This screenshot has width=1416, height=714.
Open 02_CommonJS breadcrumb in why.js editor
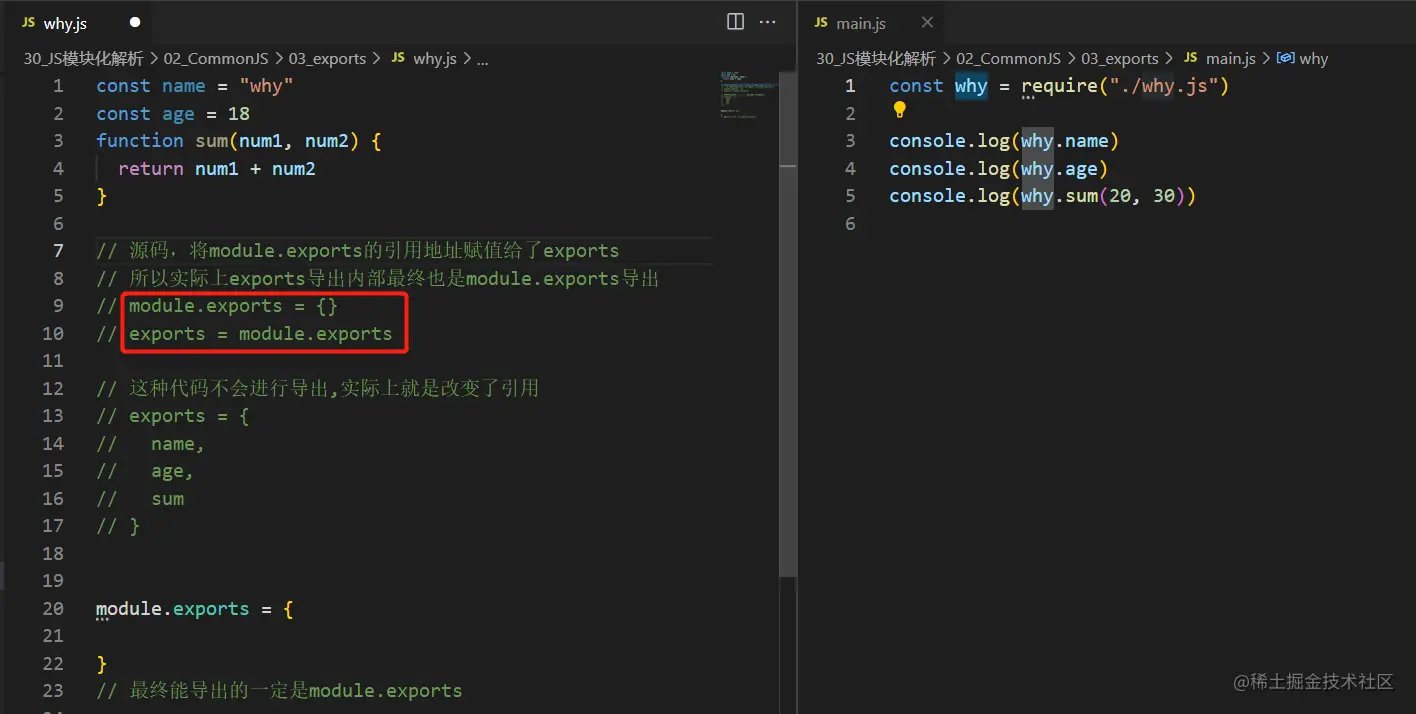[216, 58]
